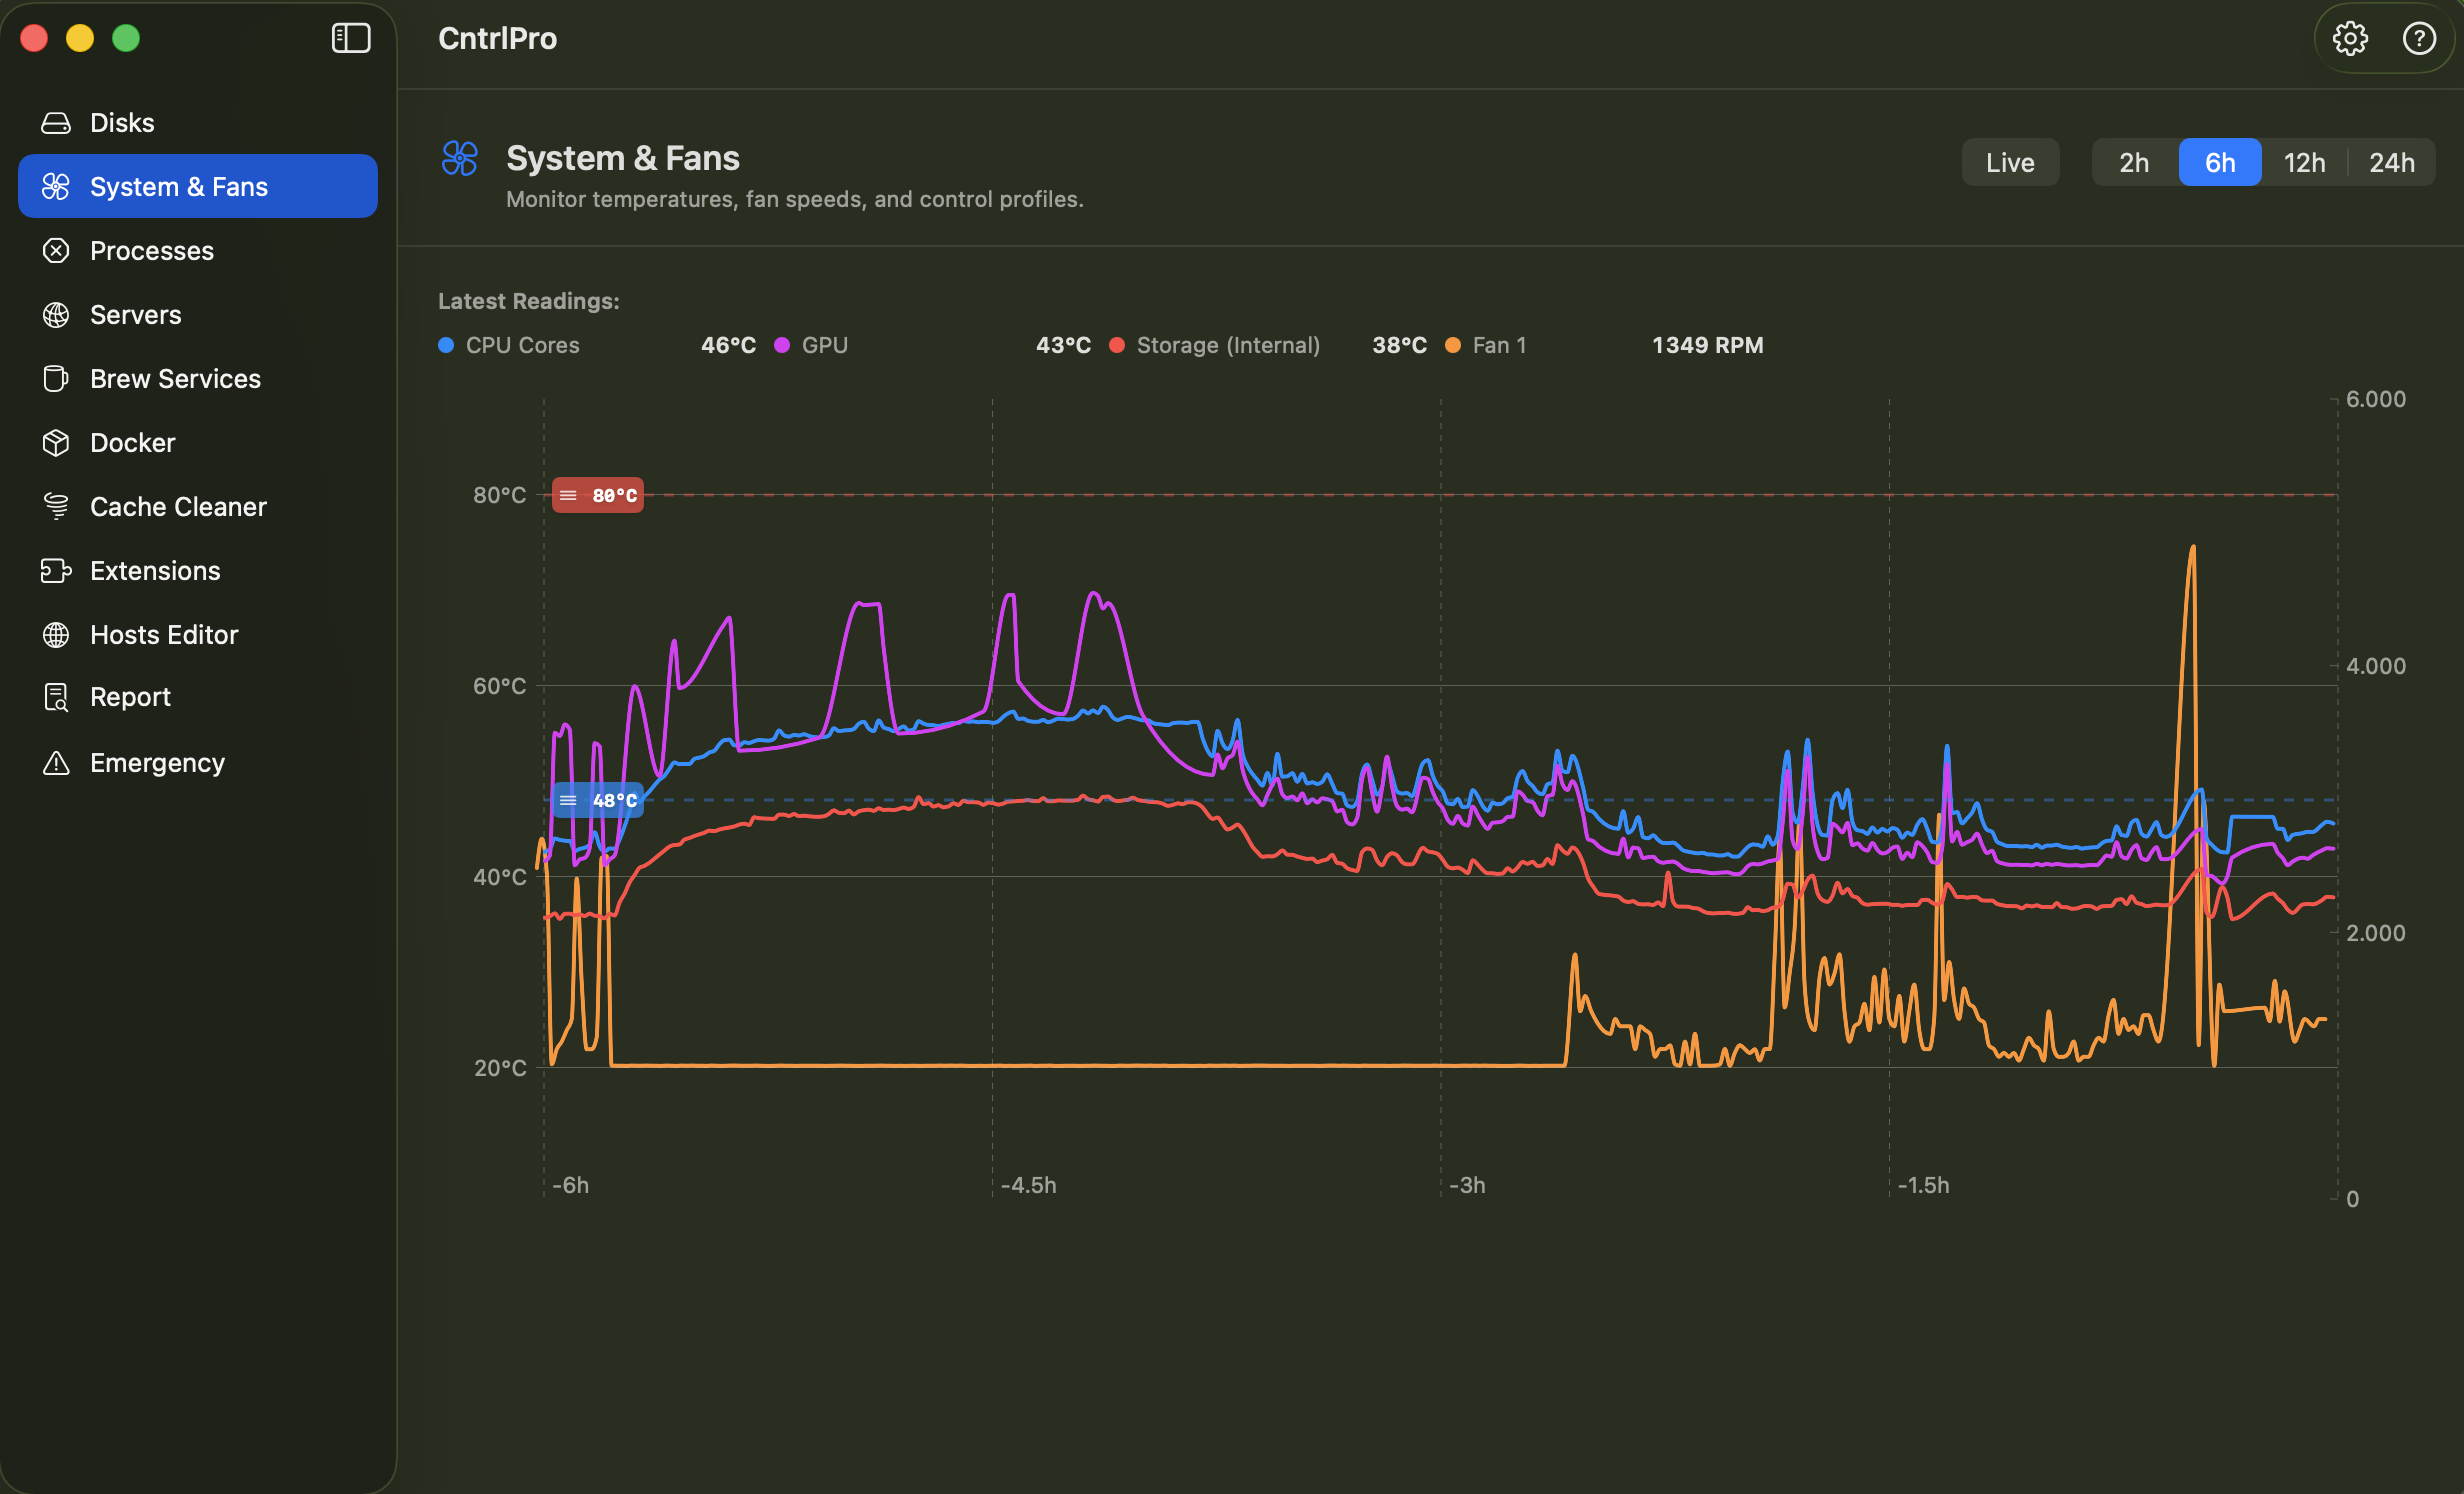Click the Extensions puzzle icon

click(56, 571)
